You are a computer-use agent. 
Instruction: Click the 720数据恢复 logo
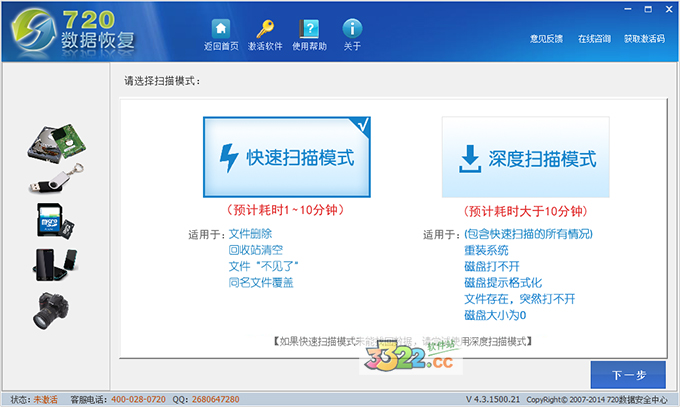tap(74, 32)
